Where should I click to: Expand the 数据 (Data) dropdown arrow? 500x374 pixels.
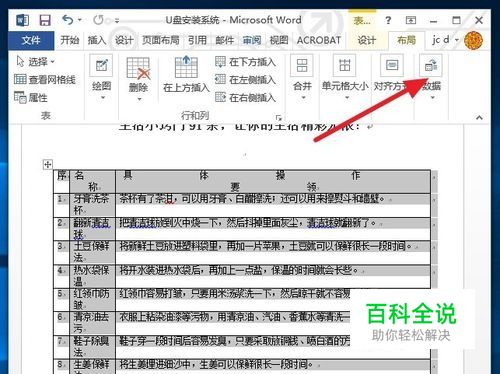pos(432,98)
